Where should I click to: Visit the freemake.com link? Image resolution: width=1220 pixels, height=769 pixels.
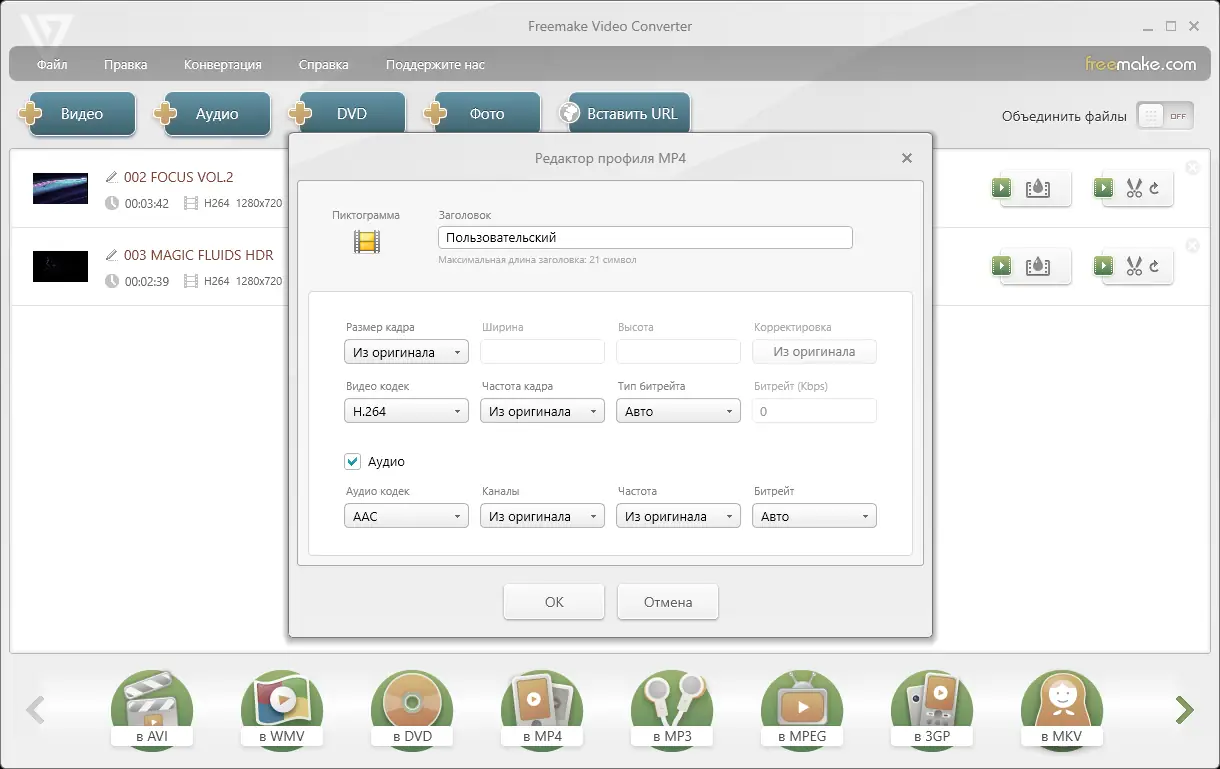[1141, 64]
